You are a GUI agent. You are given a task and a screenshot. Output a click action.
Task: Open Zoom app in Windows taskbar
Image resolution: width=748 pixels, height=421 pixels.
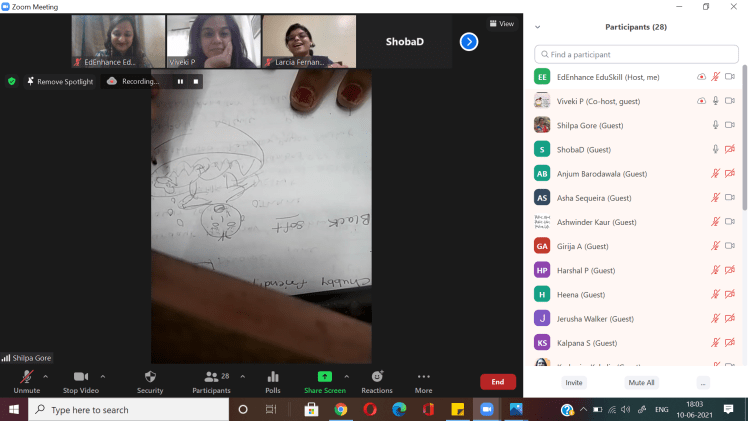(487, 410)
